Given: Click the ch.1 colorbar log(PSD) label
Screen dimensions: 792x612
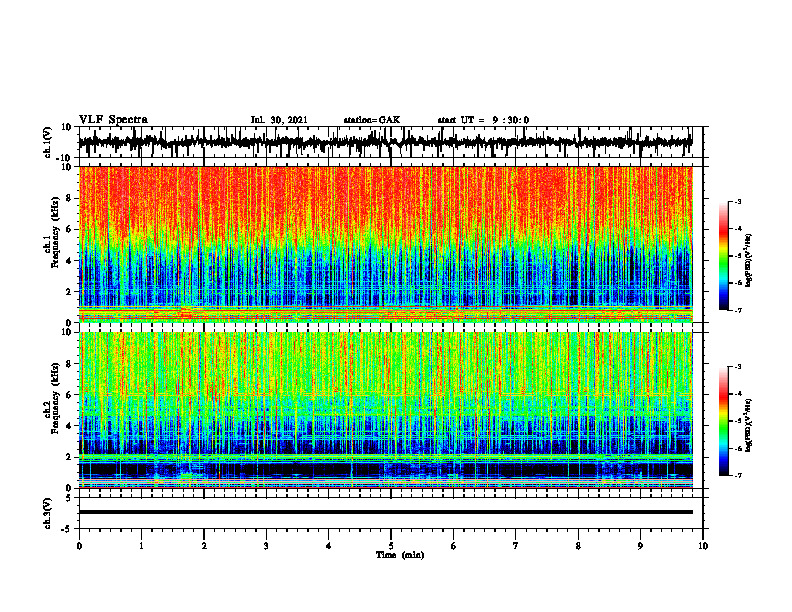Looking at the screenshot, I should [x=748, y=260].
